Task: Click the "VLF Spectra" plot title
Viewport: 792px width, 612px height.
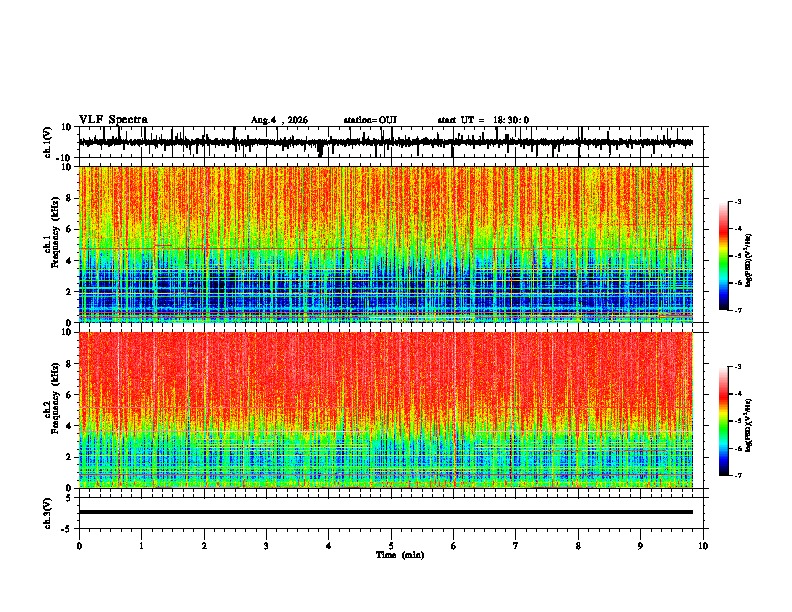Action: pyautogui.click(x=113, y=119)
